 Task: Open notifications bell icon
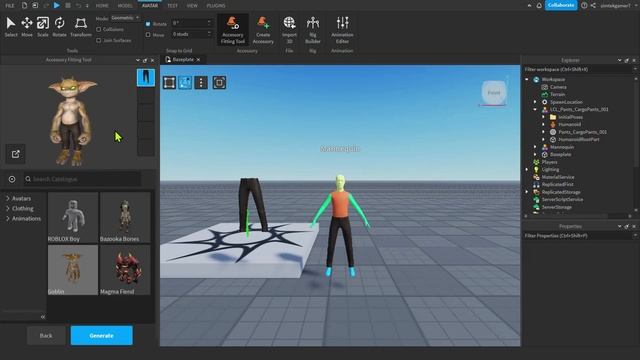click(x=539, y=5)
